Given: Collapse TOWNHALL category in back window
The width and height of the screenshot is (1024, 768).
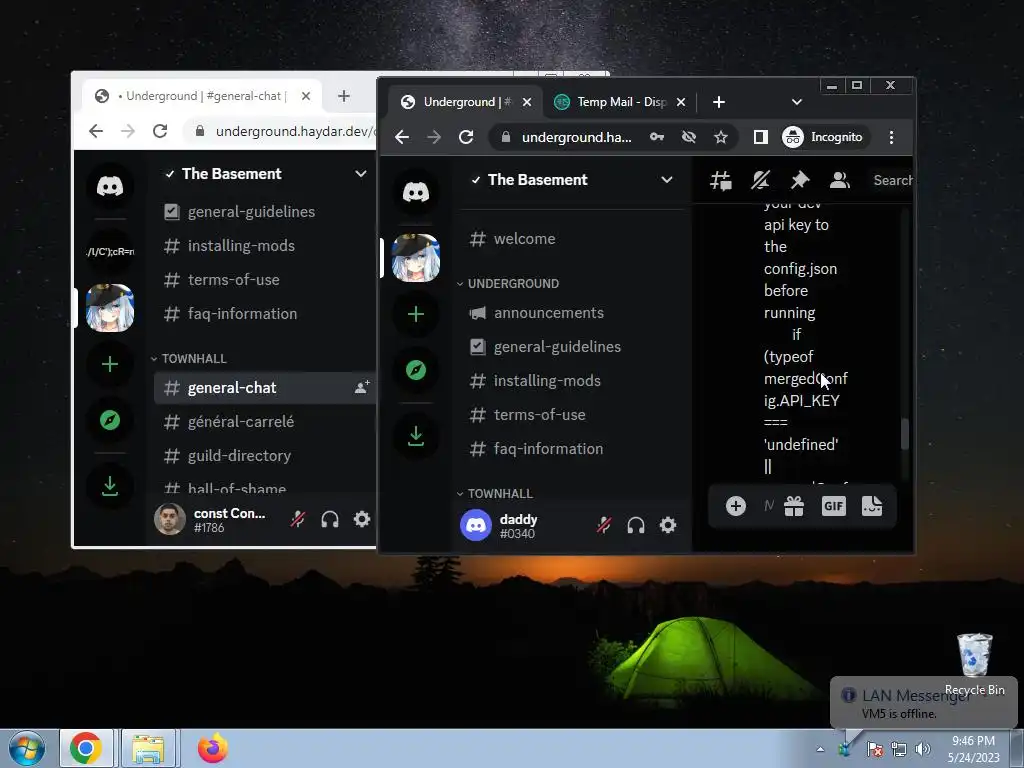Looking at the screenshot, I should tap(189, 359).
